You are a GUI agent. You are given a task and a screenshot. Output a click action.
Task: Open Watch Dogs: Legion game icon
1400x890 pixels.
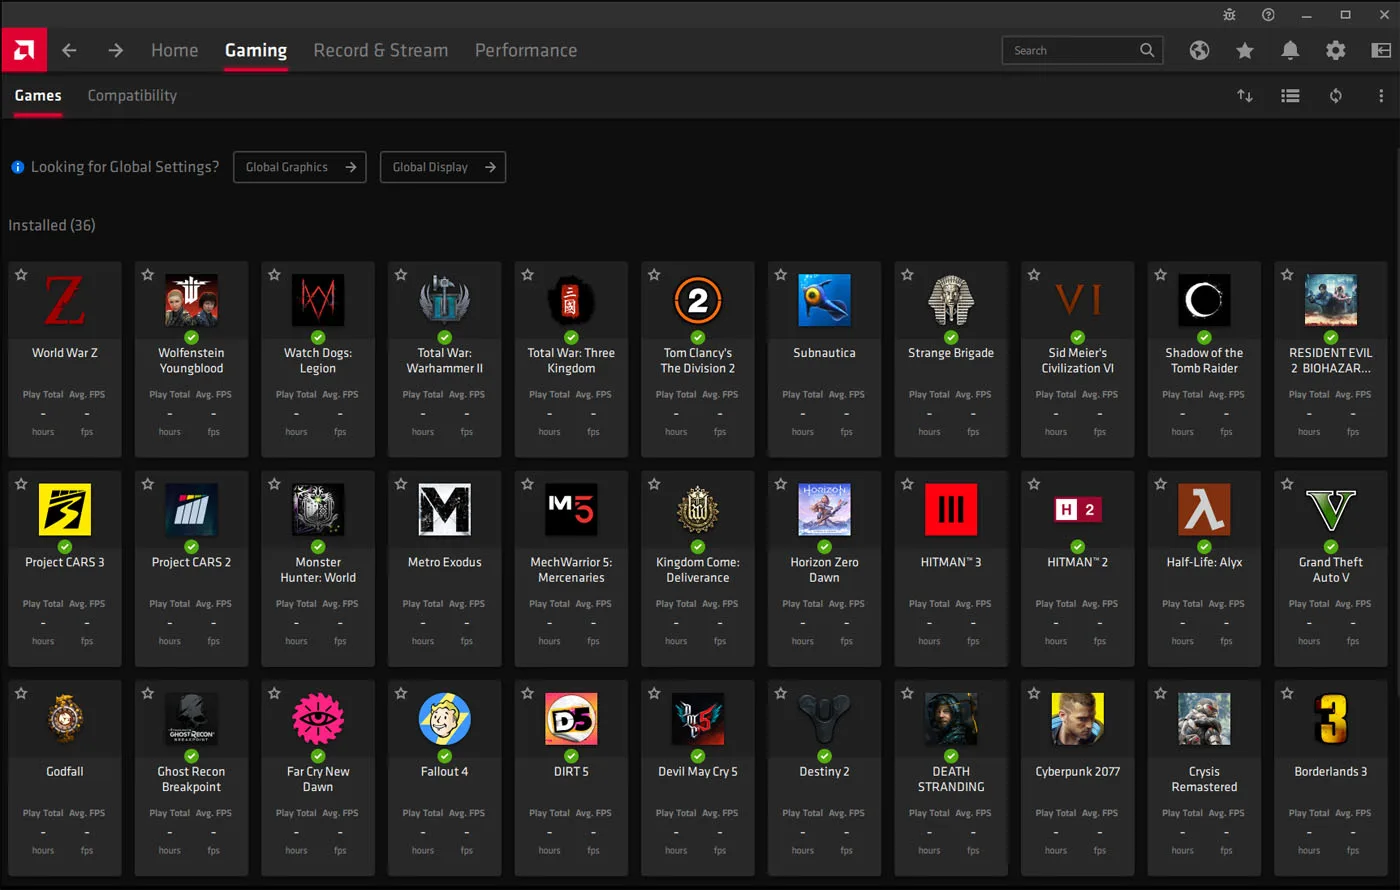tap(318, 300)
